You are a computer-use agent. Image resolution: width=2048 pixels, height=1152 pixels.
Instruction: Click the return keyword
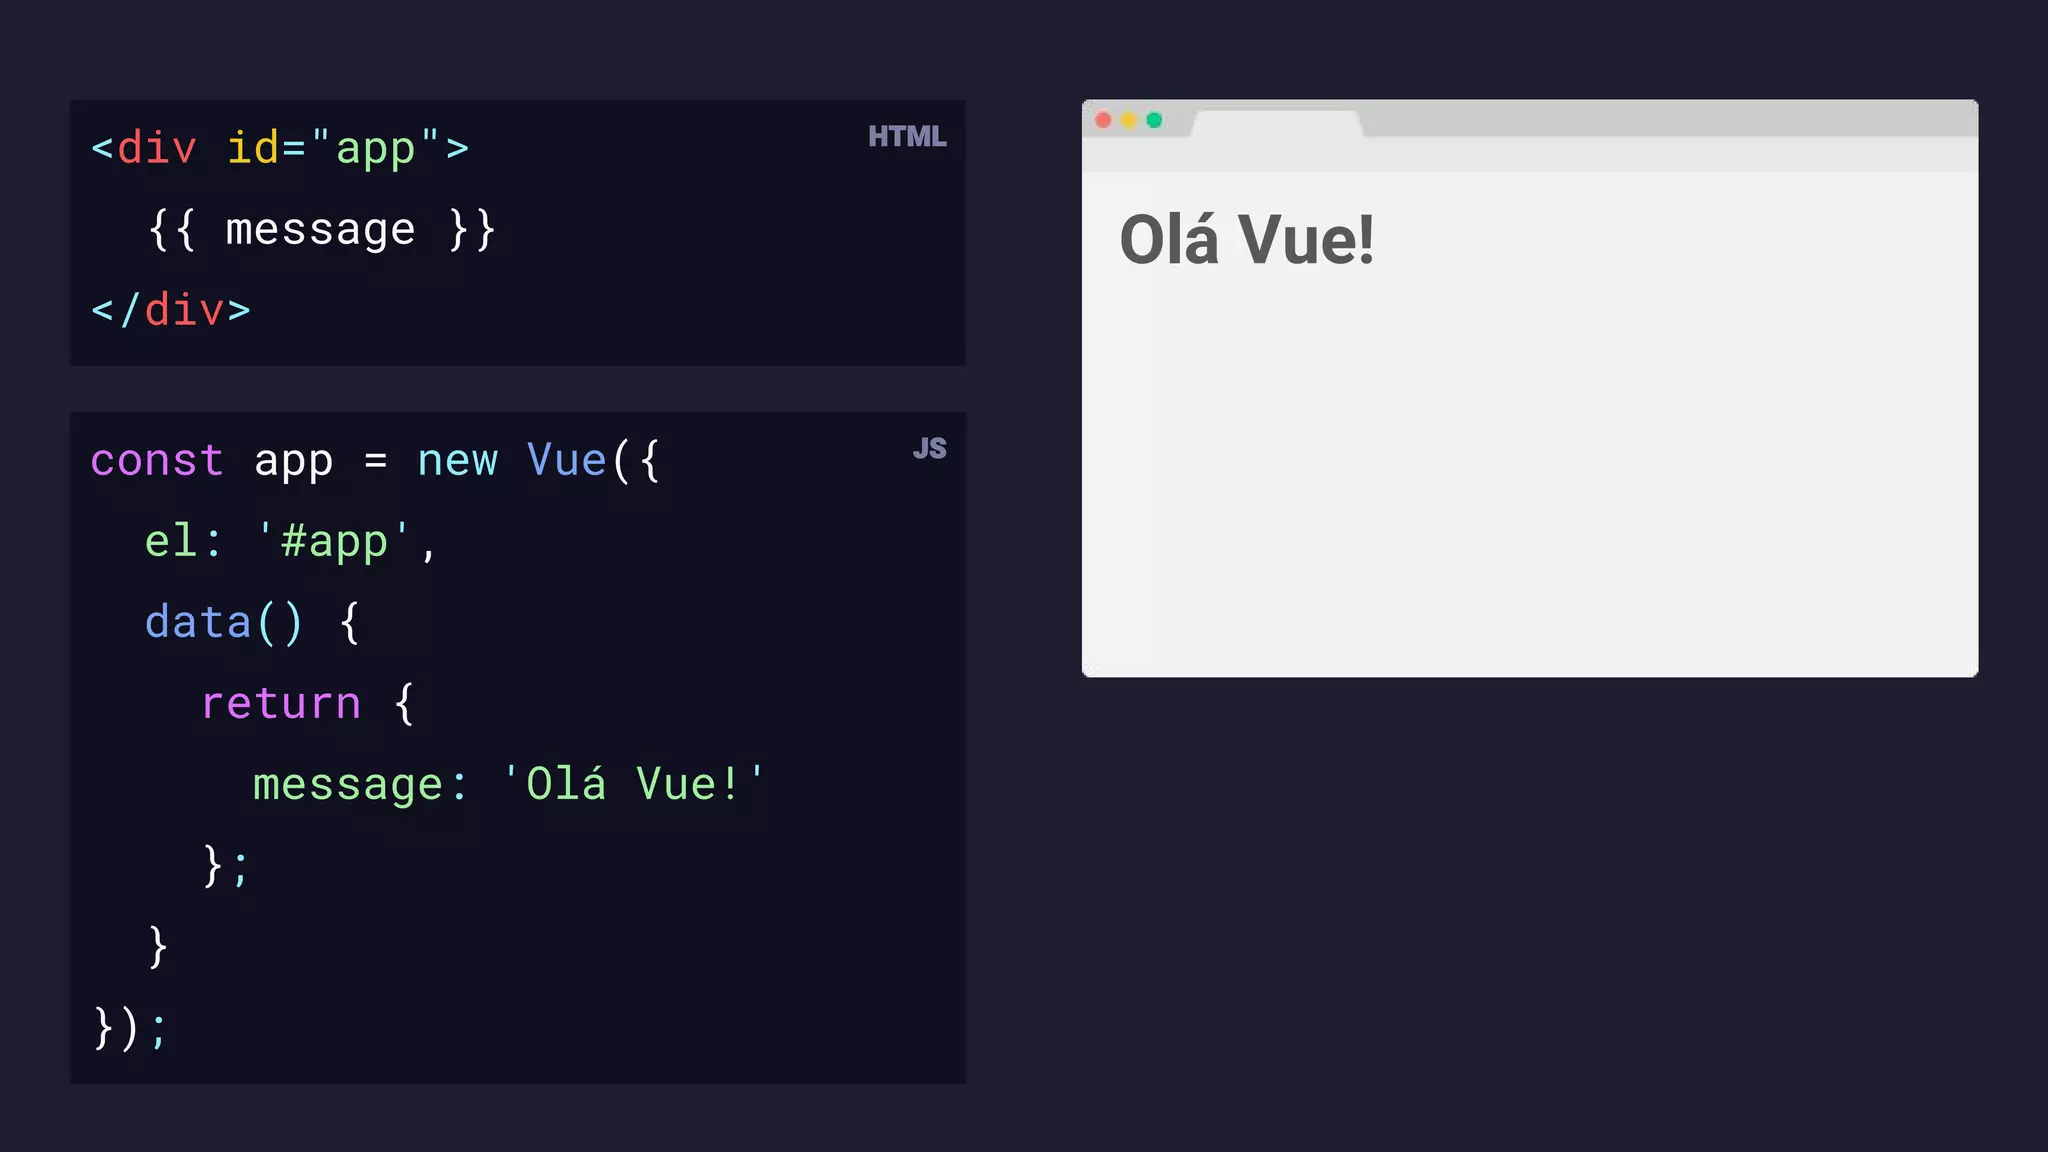(x=281, y=704)
